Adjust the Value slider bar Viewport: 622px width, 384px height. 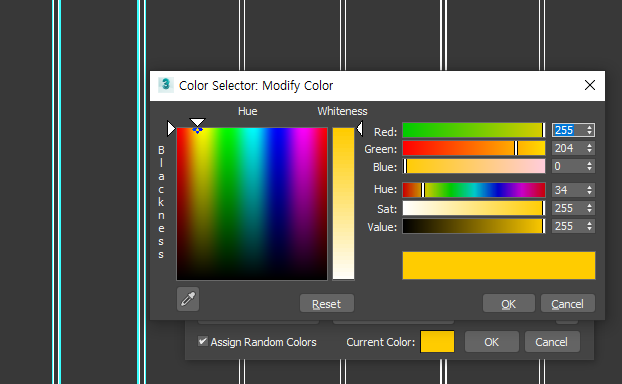pos(474,226)
